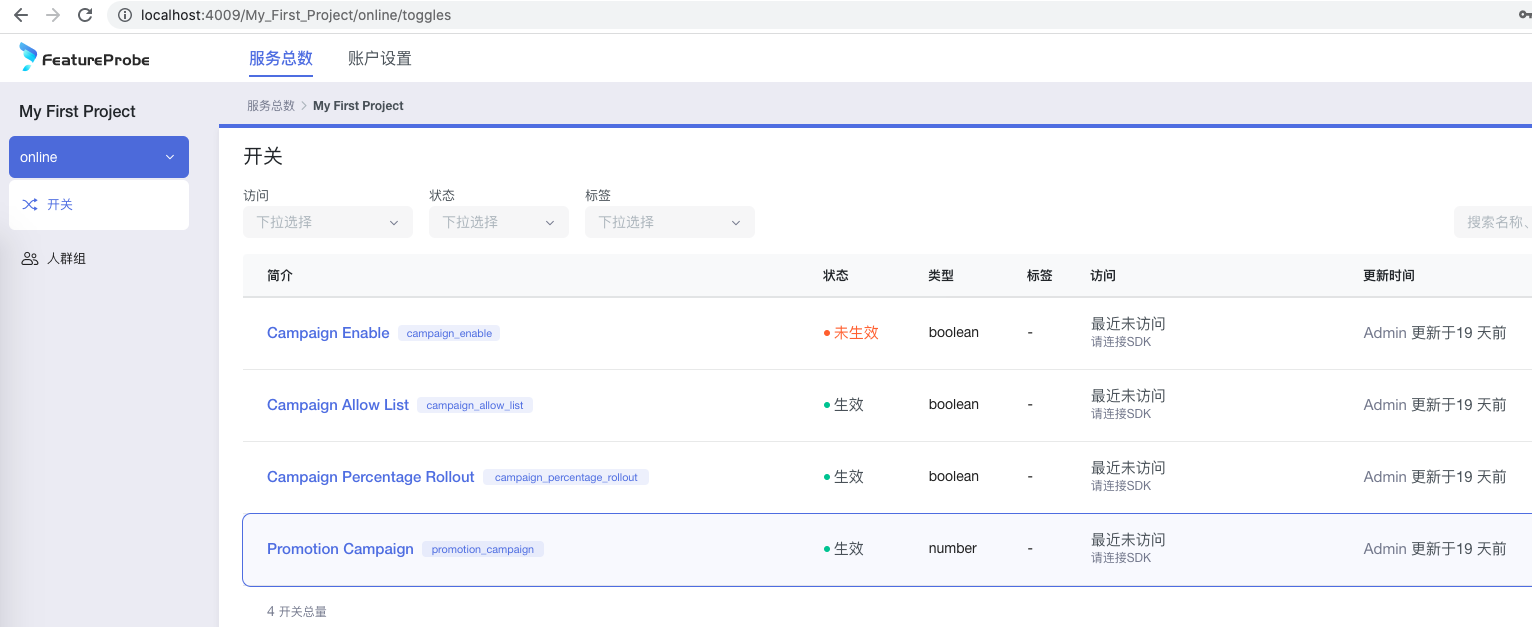Image resolution: width=1532 pixels, height=627 pixels.
Task: Switch to the 账户设置 tab
Action: tap(380, 58)
